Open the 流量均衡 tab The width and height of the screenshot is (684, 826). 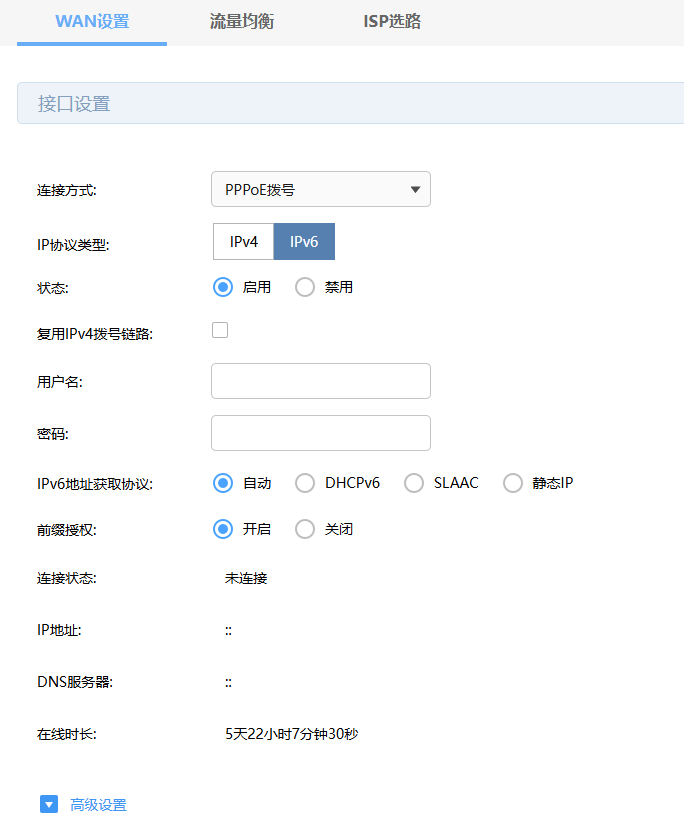click(x=240, y=21)
